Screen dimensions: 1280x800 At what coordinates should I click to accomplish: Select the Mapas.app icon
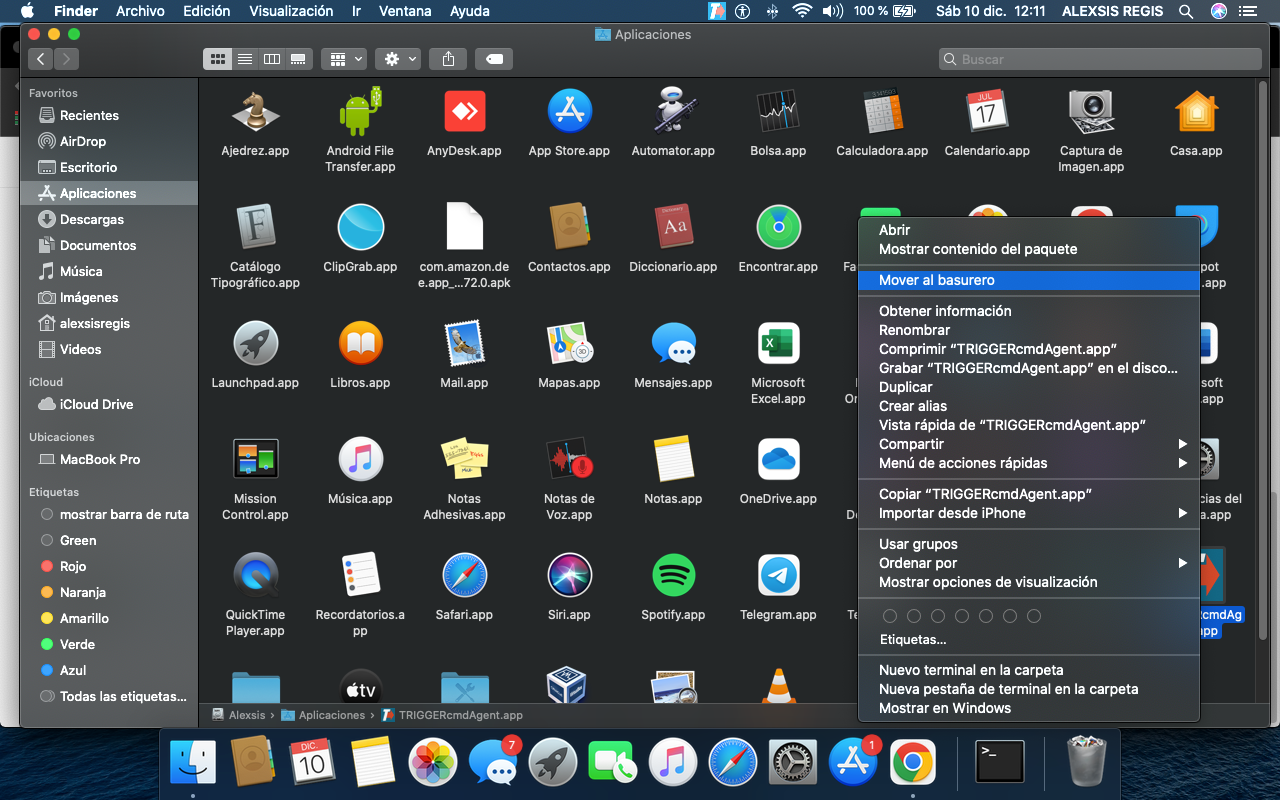569,343
